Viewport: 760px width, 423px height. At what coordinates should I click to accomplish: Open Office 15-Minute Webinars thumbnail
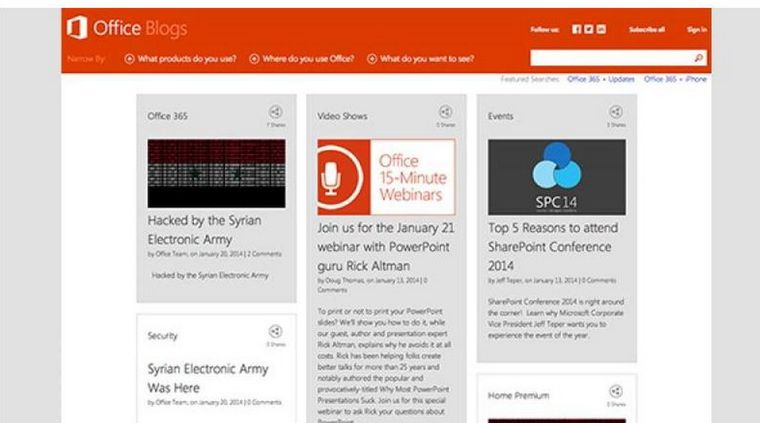(x=386, y=177)
